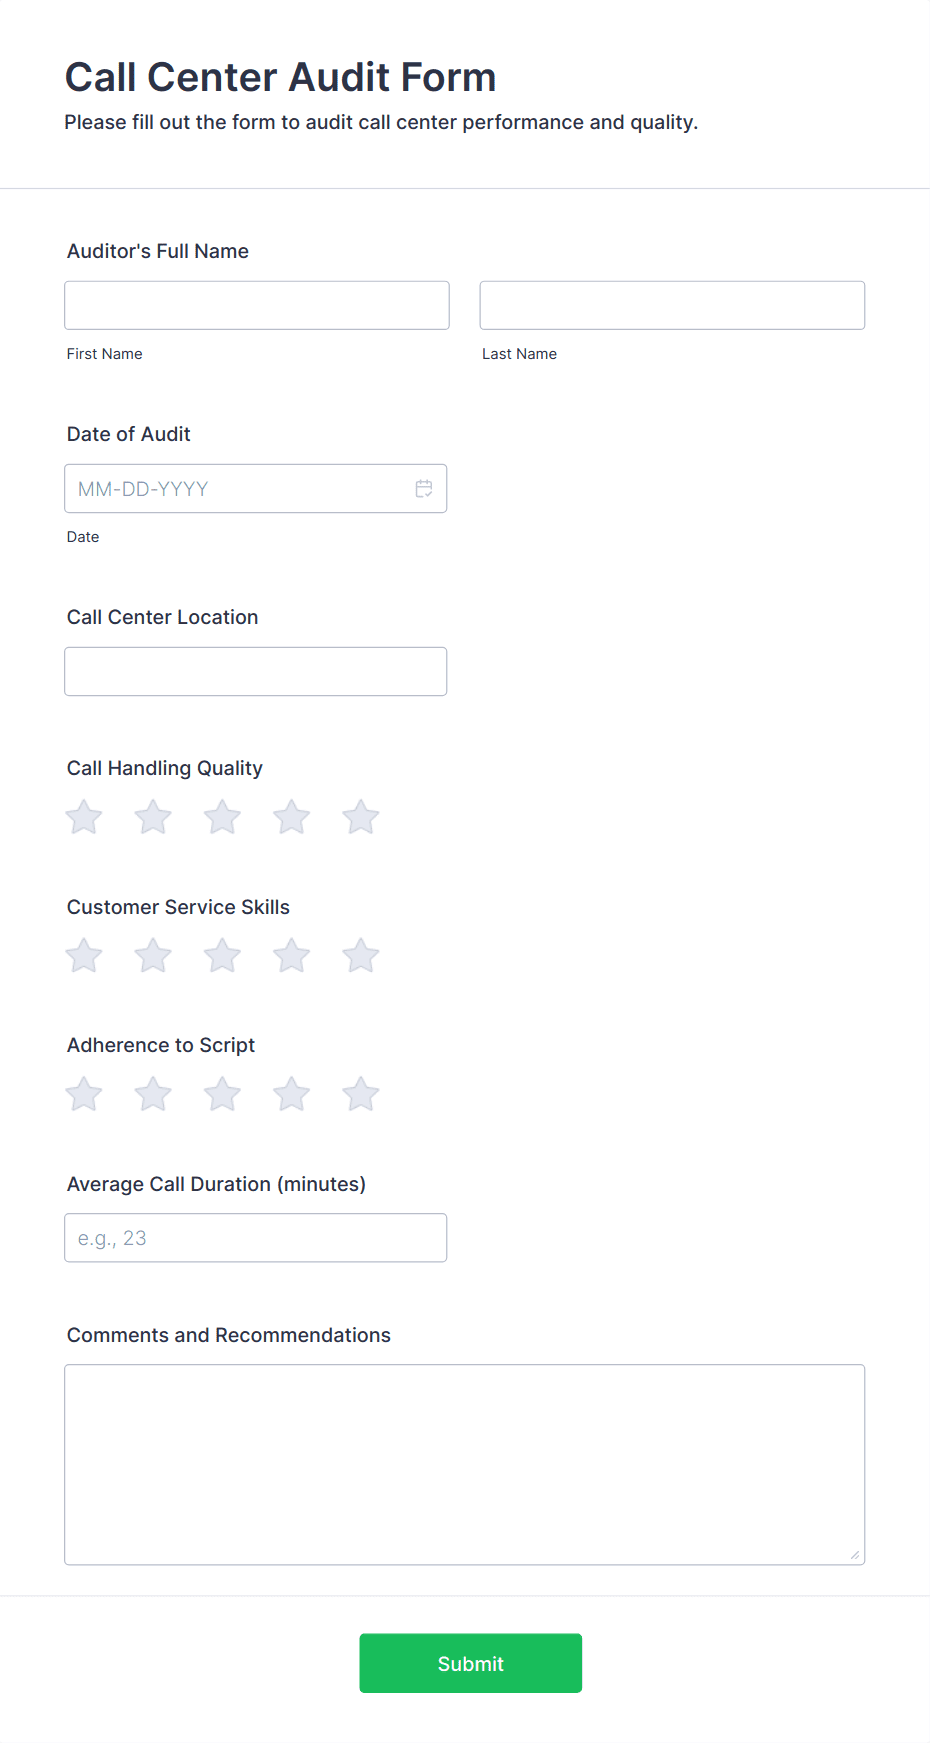Select the Date of Audit field
Image resolution: width=930 pixels, height=1743 pixels.
point(240,488)
